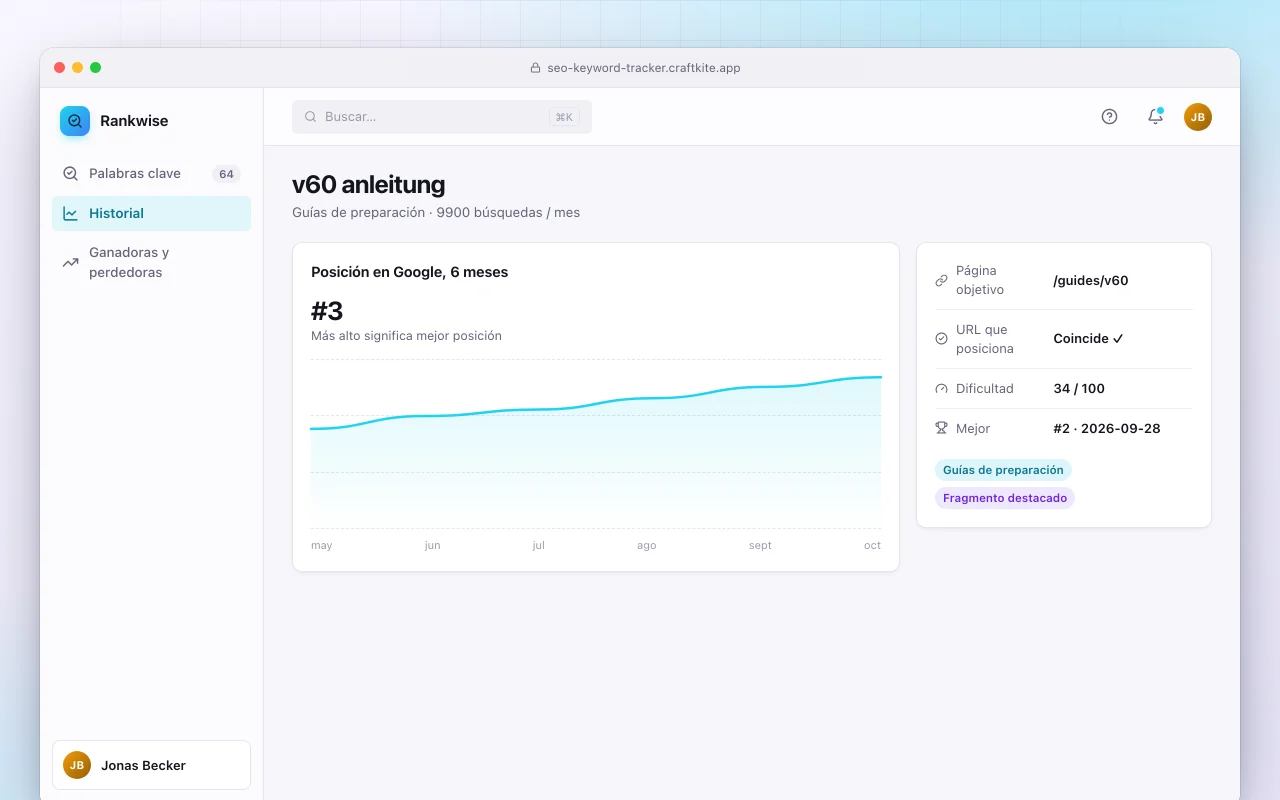Click the ago label on chart axis

(646, 546)
